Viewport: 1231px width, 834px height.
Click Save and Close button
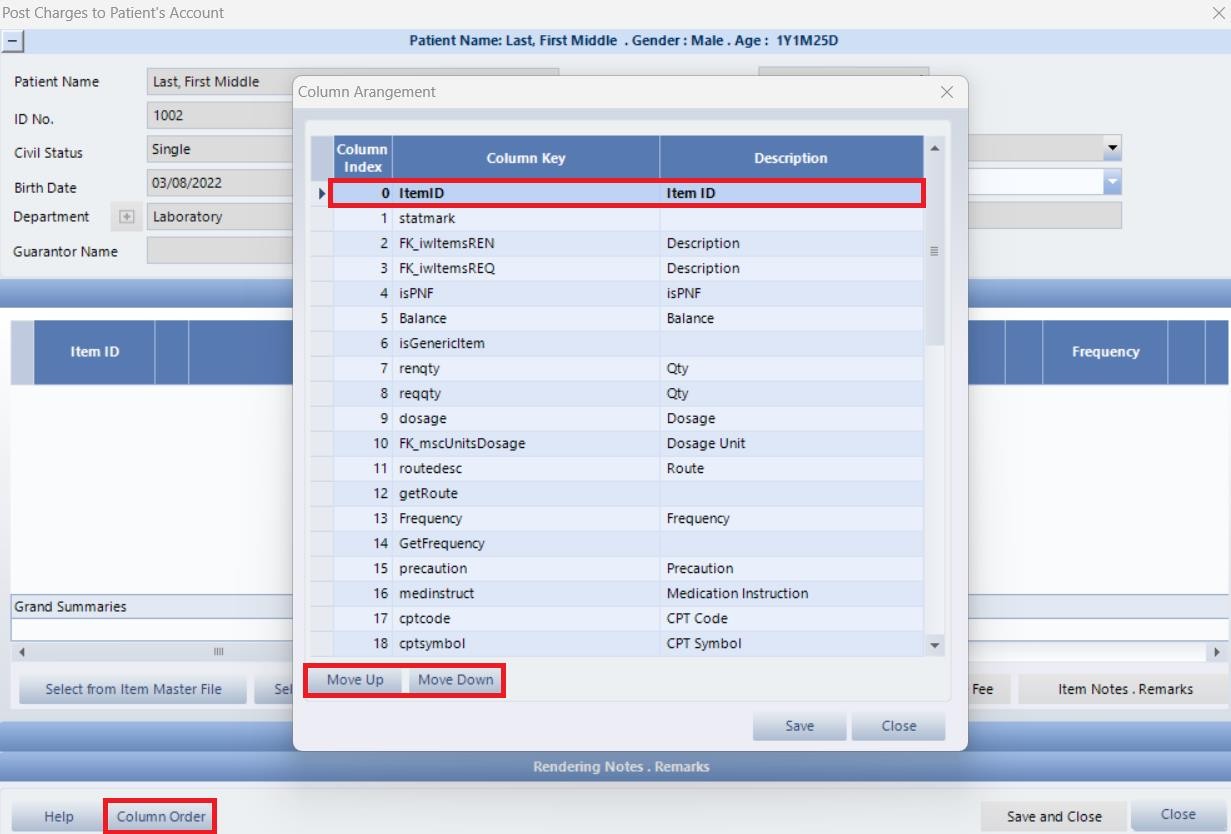[x=1054, y=816]
